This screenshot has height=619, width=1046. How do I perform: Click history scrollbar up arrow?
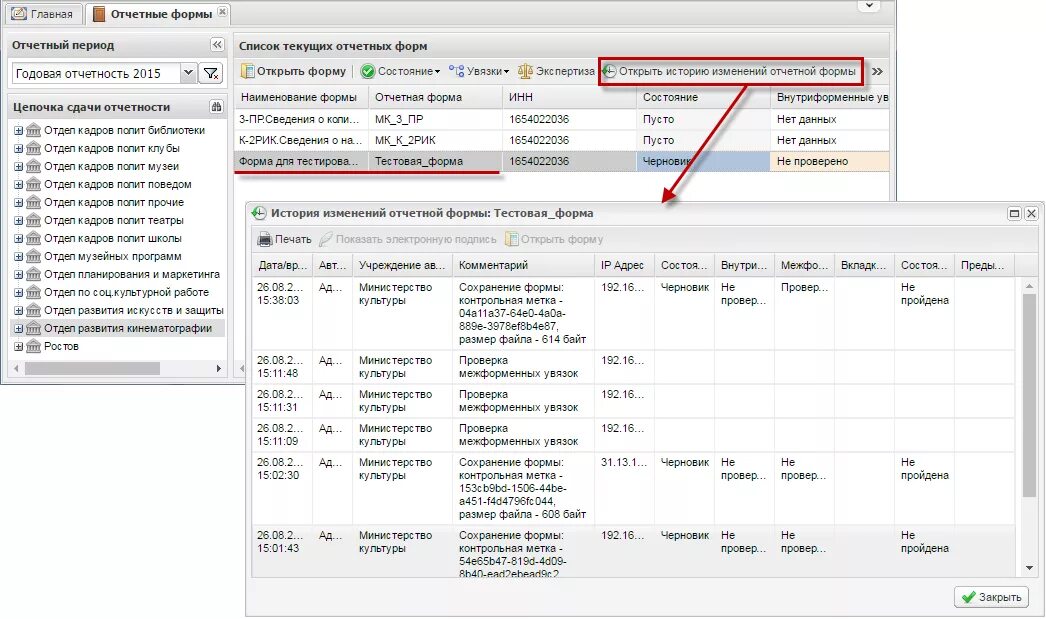[x=1029, y=285]
